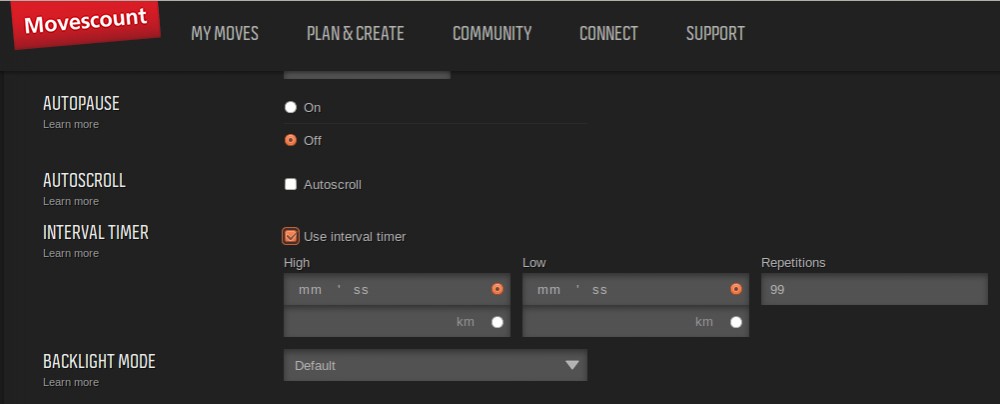Open Learn more under Autopause
Screen dimensions: 1000x404
pos(70,124)
